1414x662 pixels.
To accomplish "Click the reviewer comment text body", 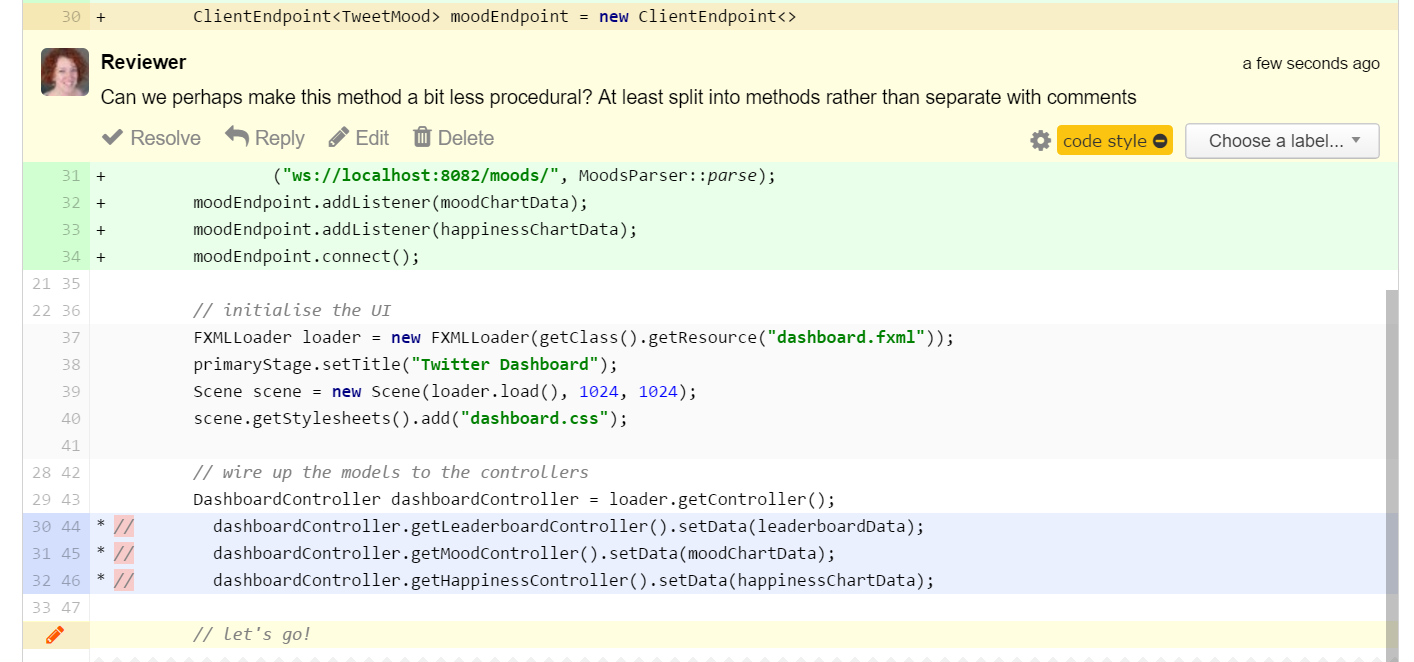I will pos(618,97).
